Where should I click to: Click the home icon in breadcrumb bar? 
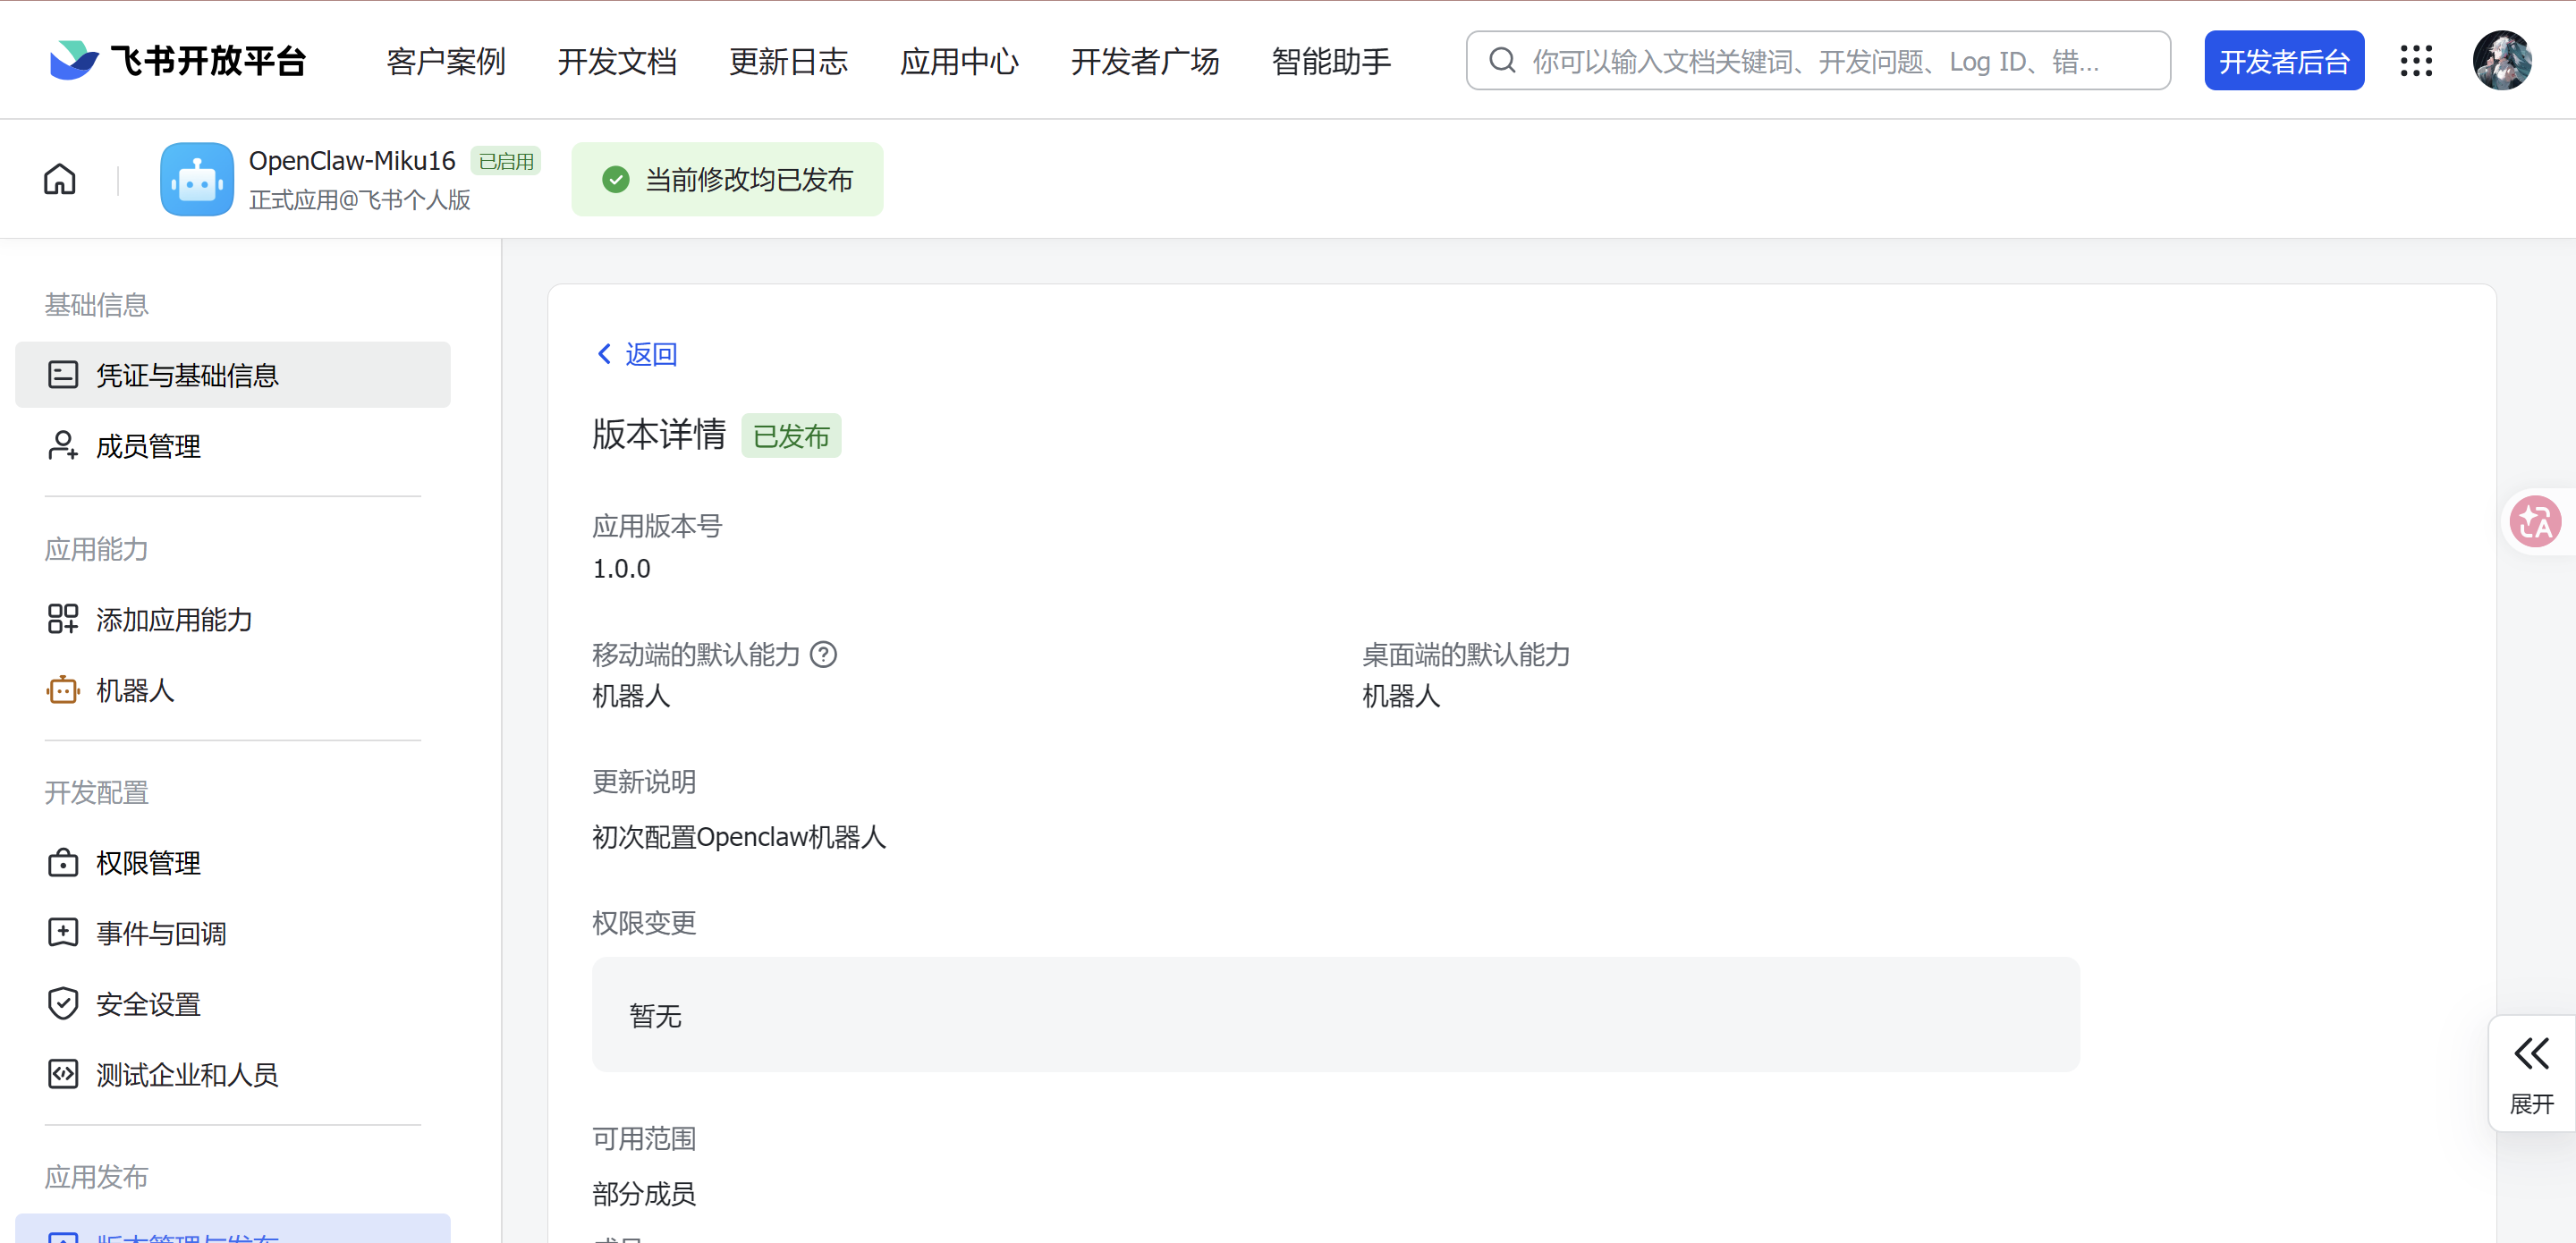(x=60, y=179)
